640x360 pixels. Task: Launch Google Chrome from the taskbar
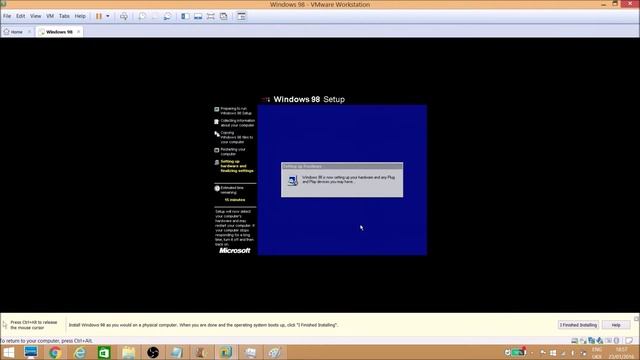(x=55, y=352)
